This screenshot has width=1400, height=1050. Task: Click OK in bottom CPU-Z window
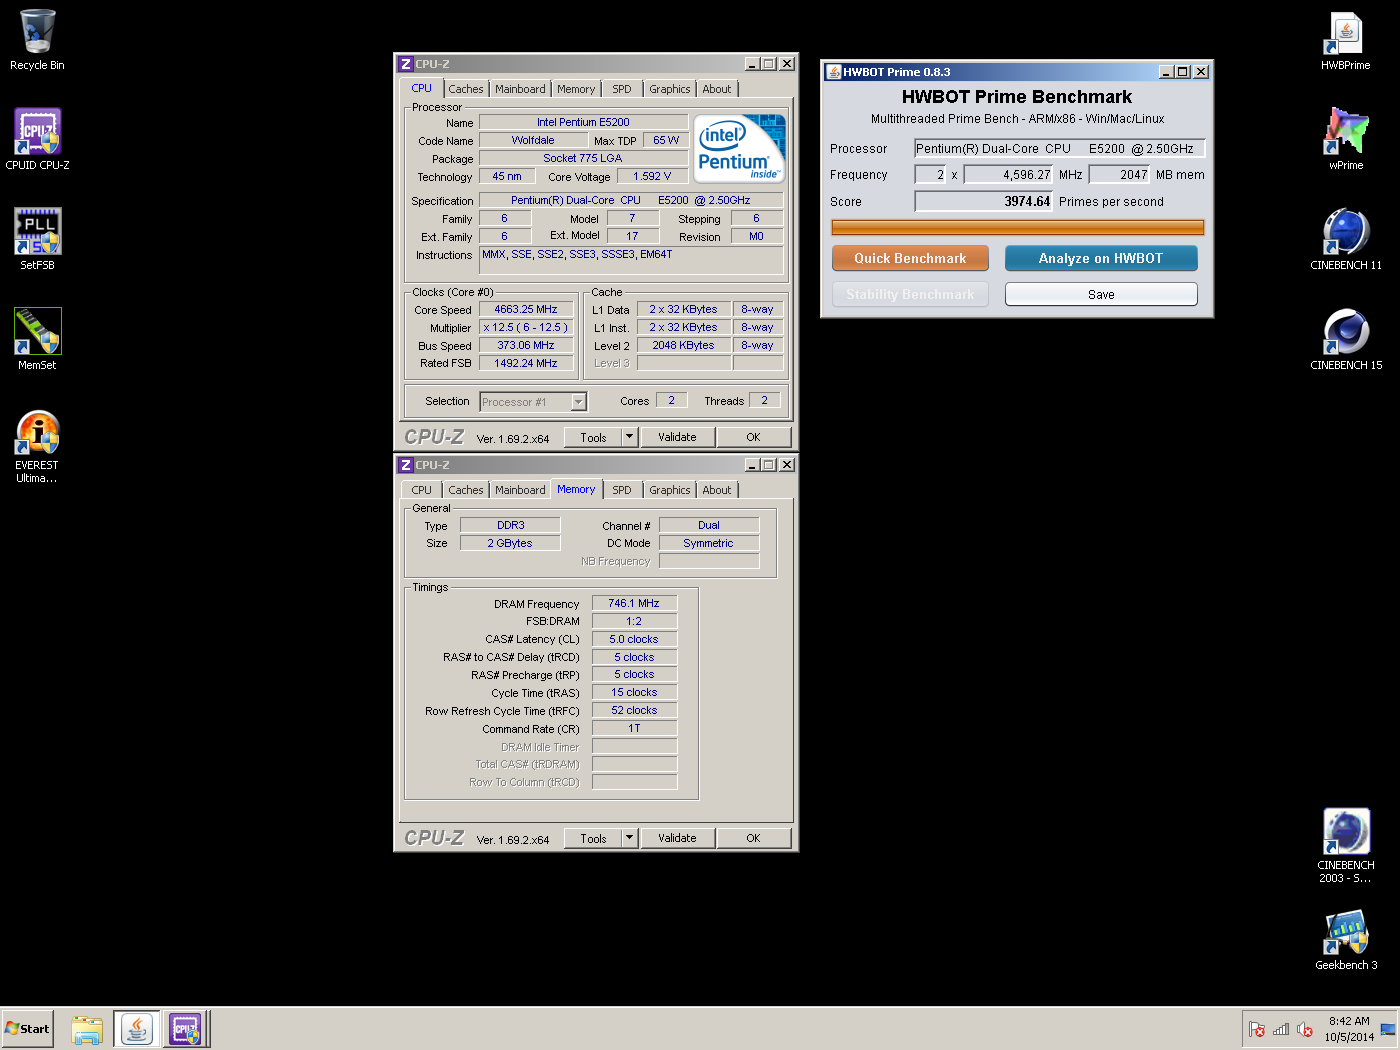[753, 838]
